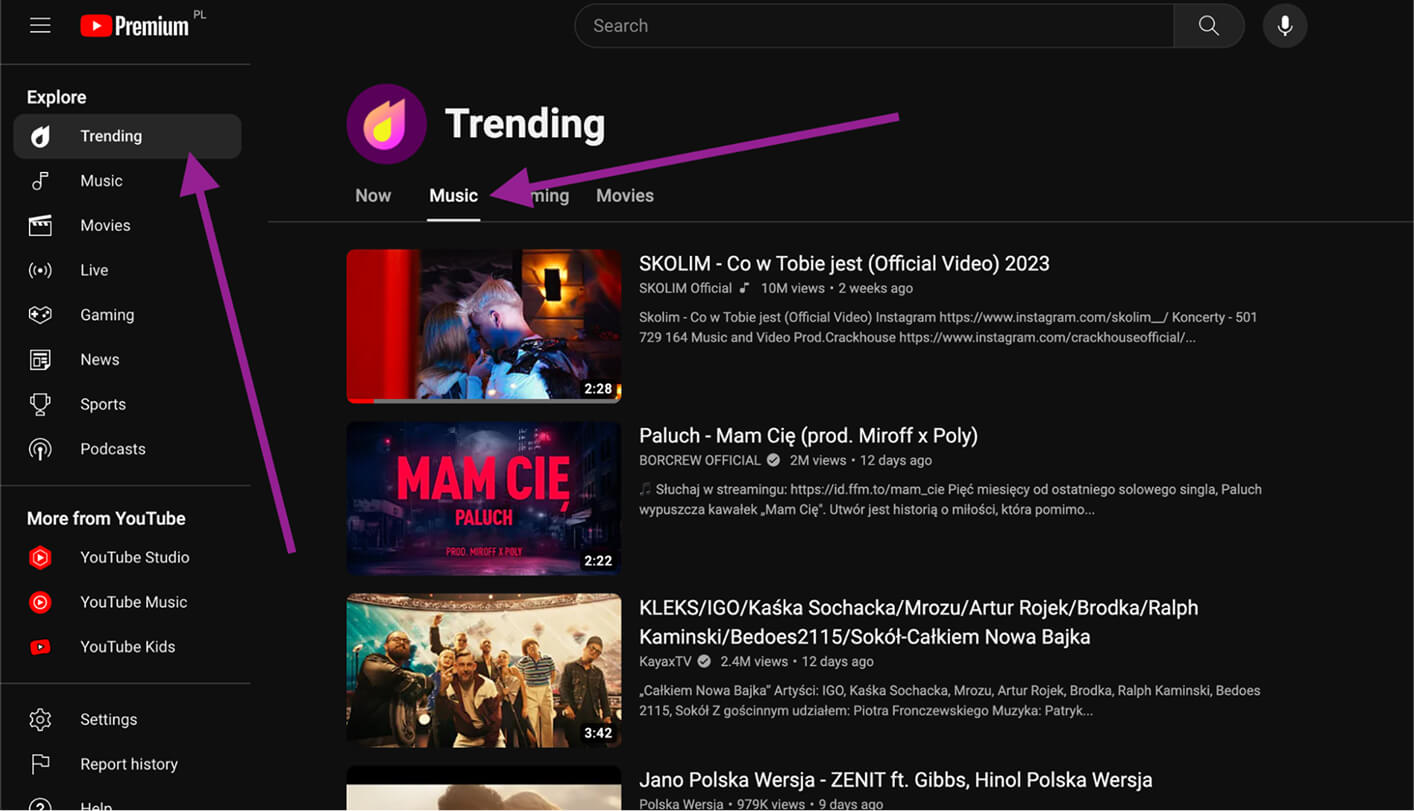Image resolution: width=1414 pixels, height=811 pixels.
Task: Open the hamburger guide menu
Action: coord(40,26)
